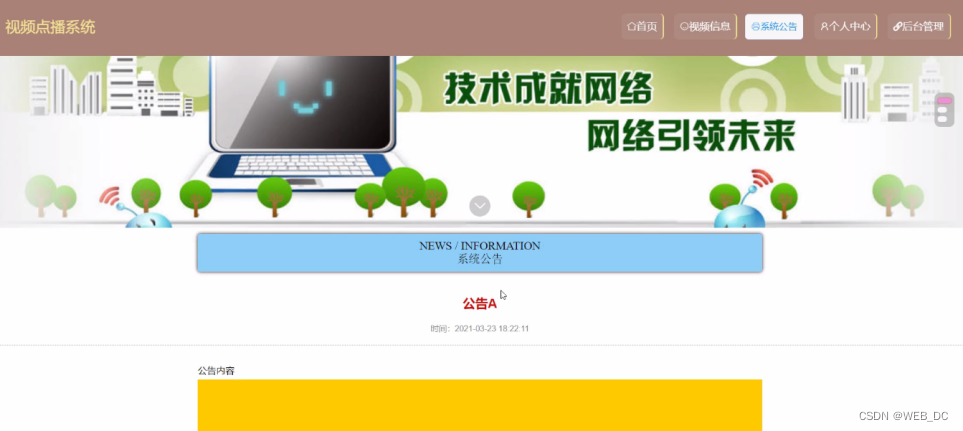
Task: Click the yellow announcement content block
Action: point(480,405)
